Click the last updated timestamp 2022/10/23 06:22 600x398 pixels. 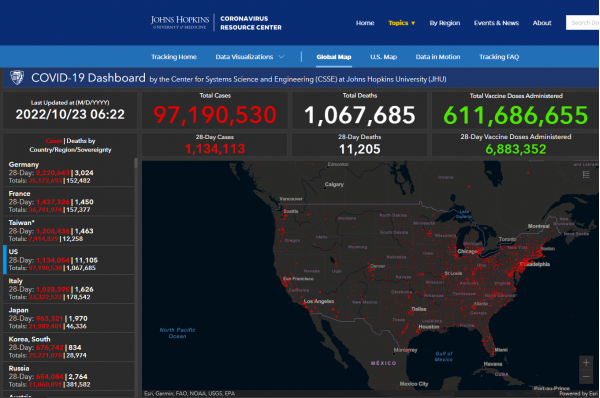[x=70, y=114]
